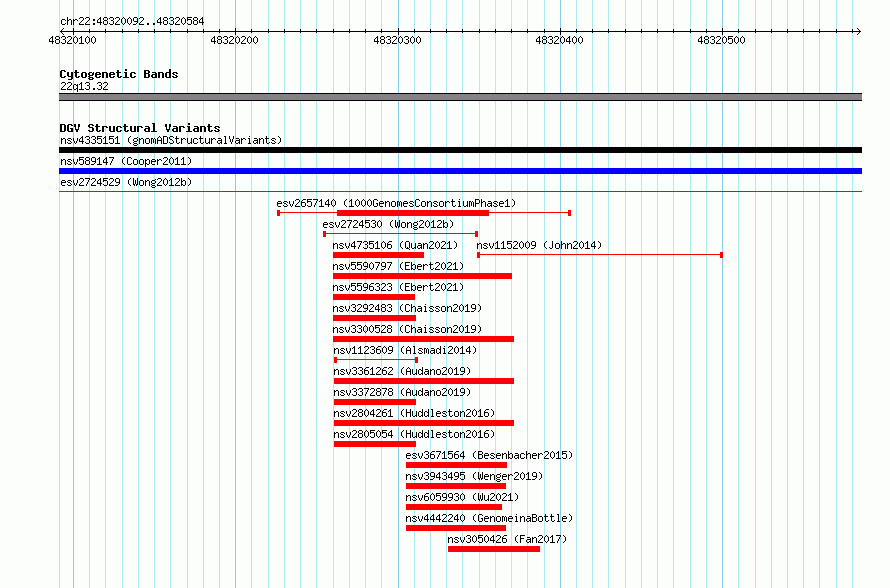
Task: Select the nsv3050426 red bar
Action: tap(494, 549)
